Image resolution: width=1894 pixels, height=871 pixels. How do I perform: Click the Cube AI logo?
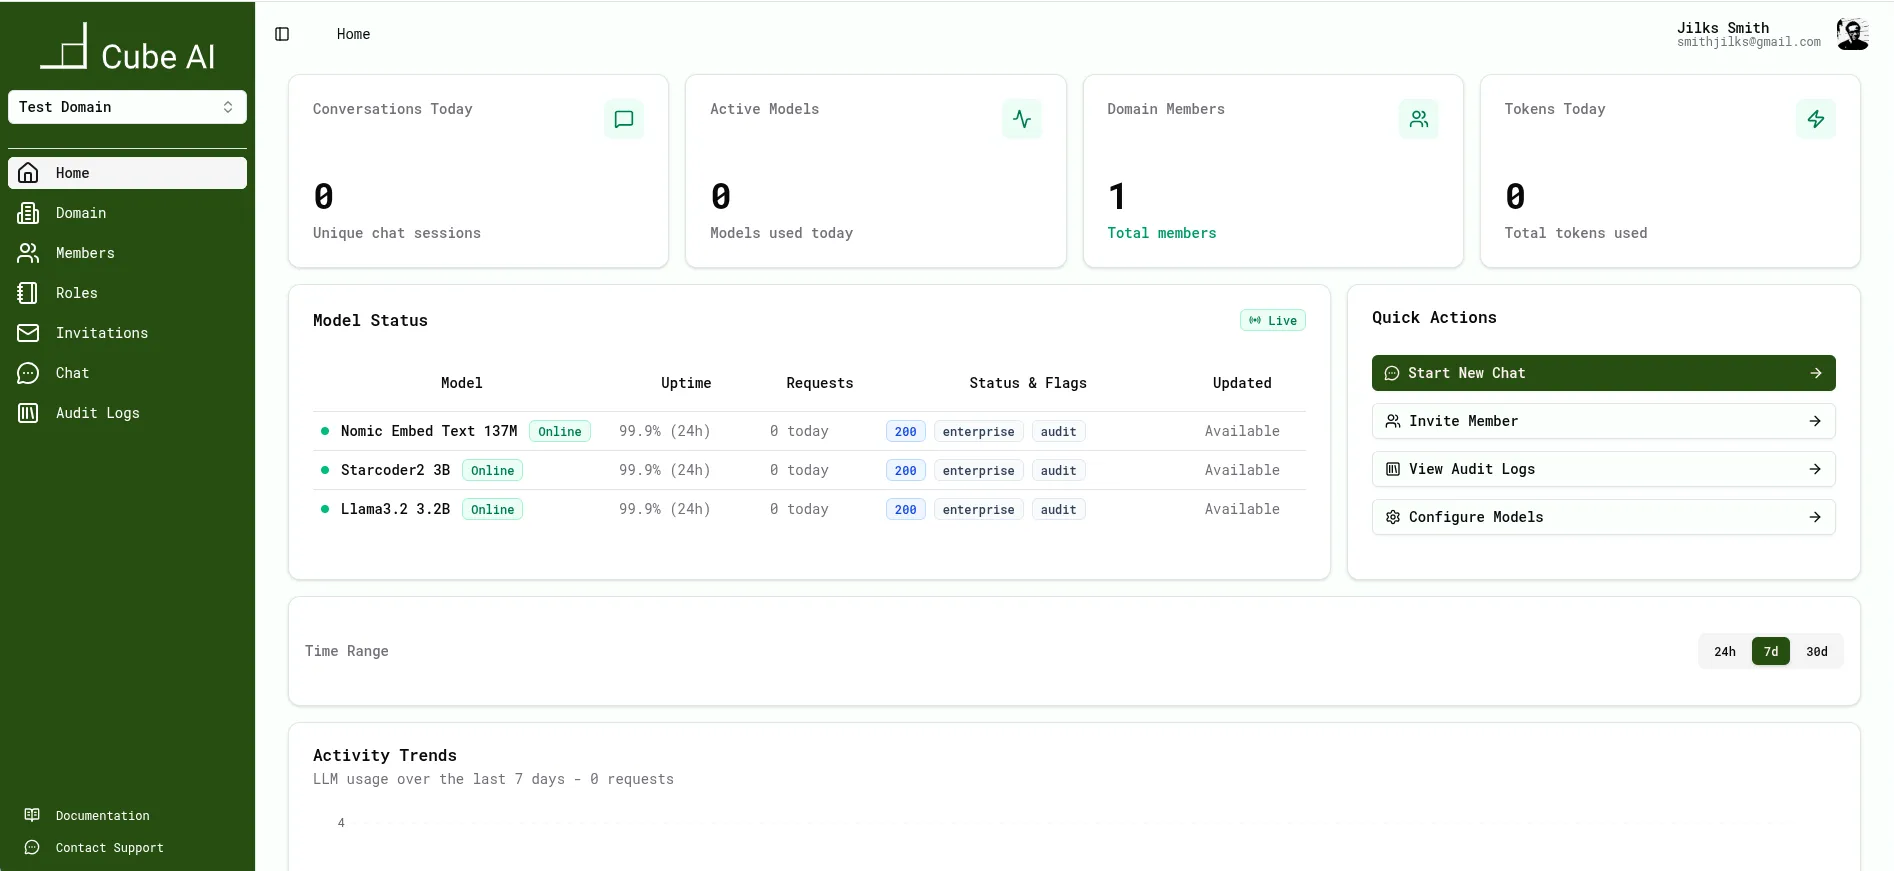coord(128,48)
